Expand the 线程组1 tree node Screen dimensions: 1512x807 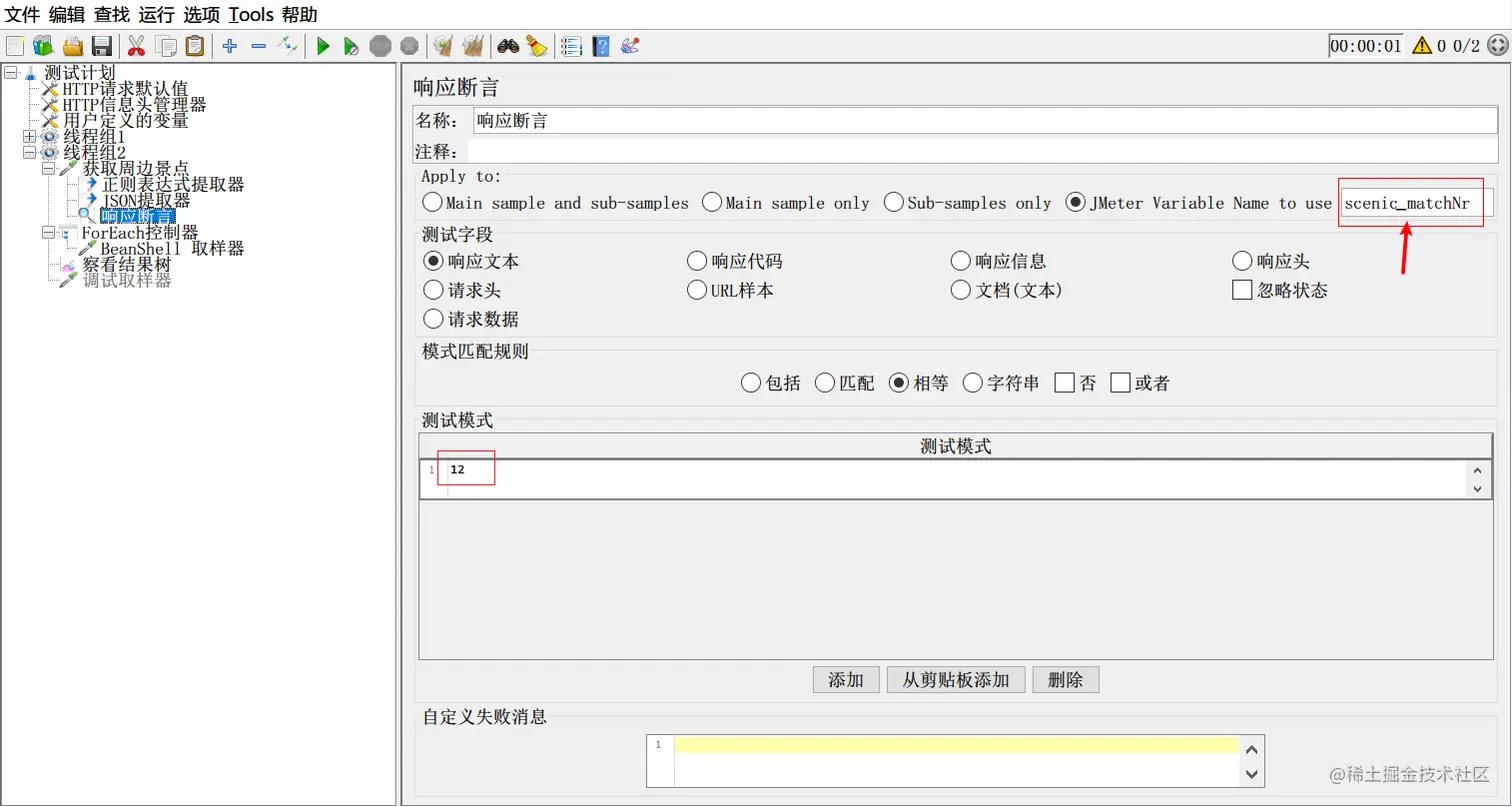pyautogui.click(x=30, y=135)
